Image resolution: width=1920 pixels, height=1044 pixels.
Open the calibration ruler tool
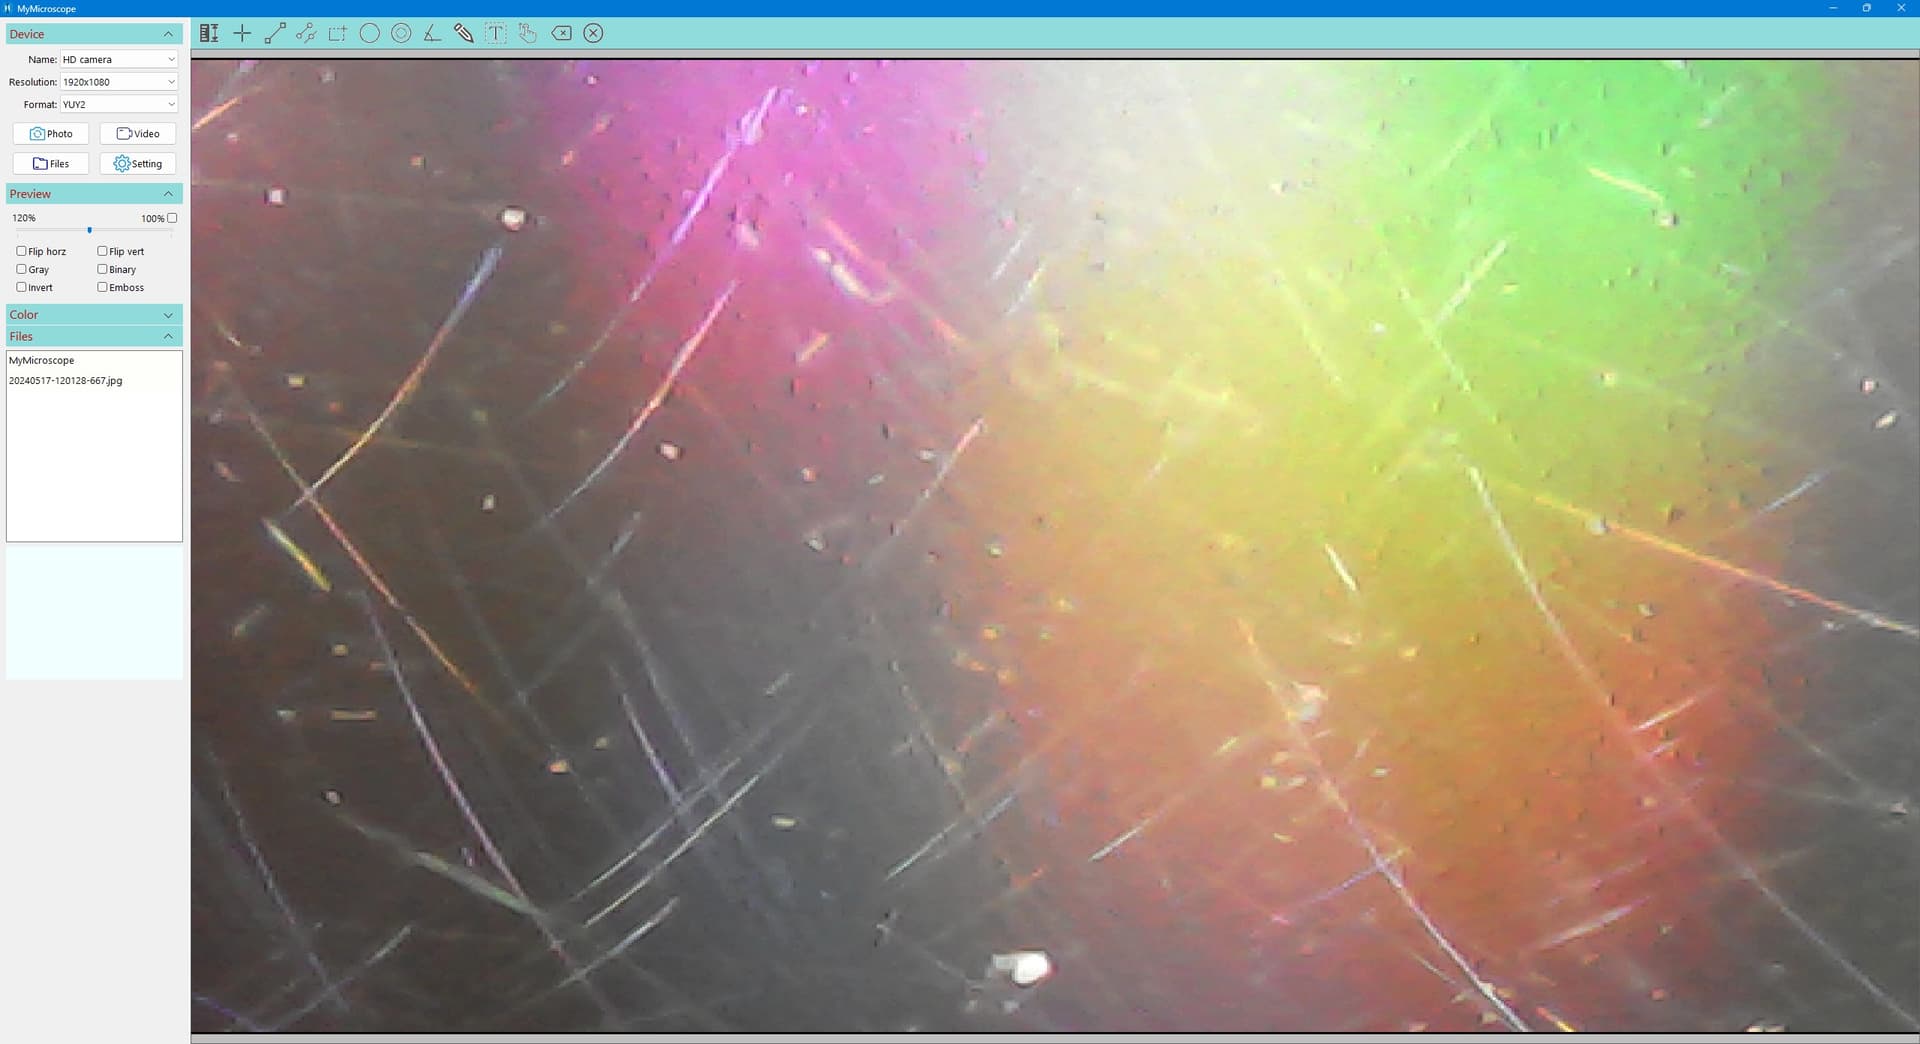pos(209,33)
